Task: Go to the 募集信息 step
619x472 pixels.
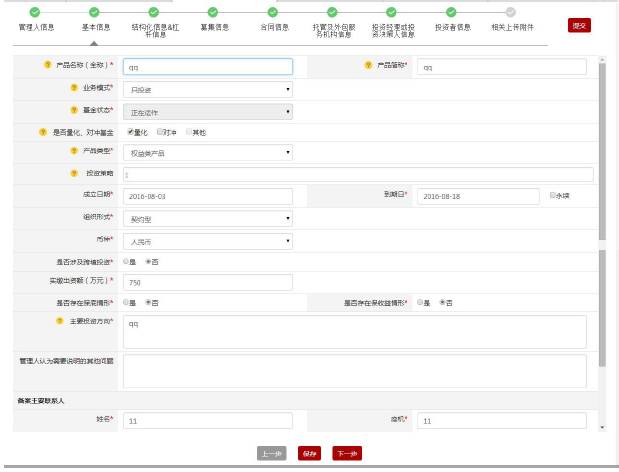Action: [x=214, y=27]
